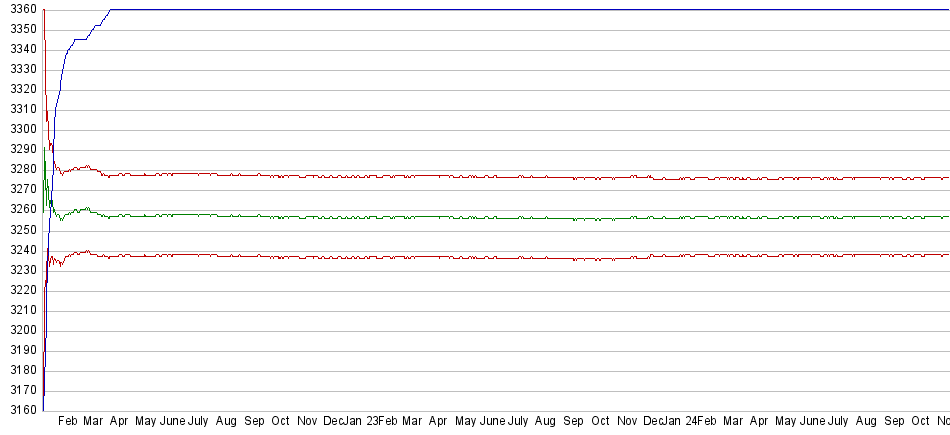Screen dimensions: 950x435
Task: Select the first Feb label on x-axis
Action: point(68,423)
